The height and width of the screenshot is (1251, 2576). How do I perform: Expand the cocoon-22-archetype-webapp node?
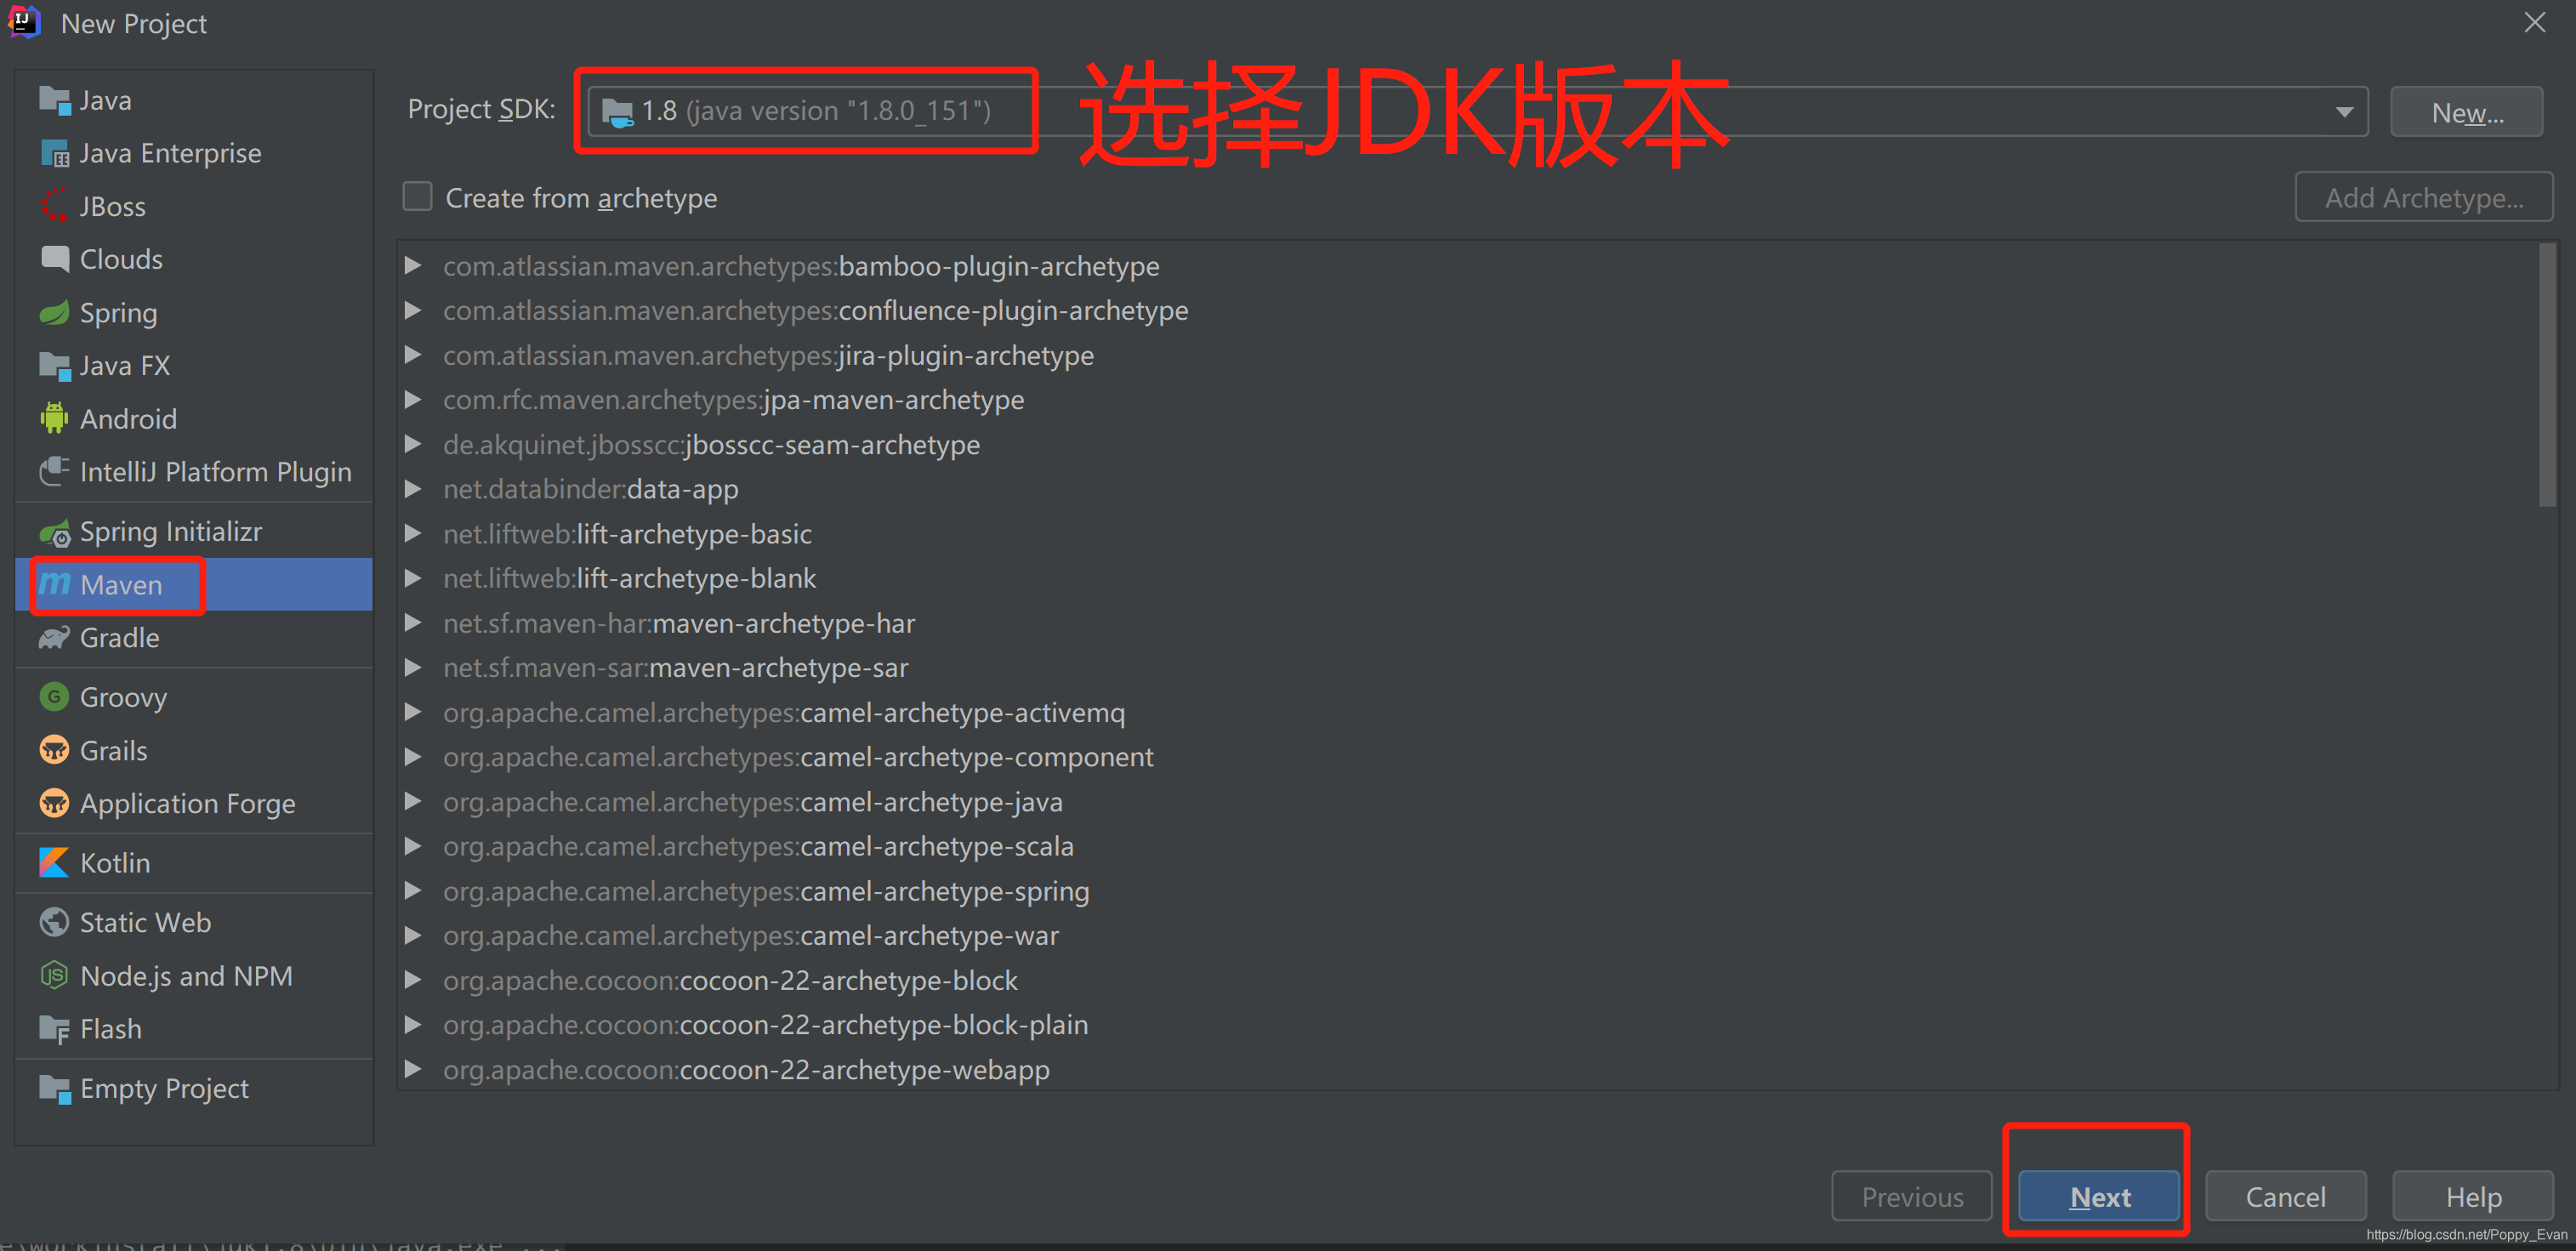[412, 1069]
